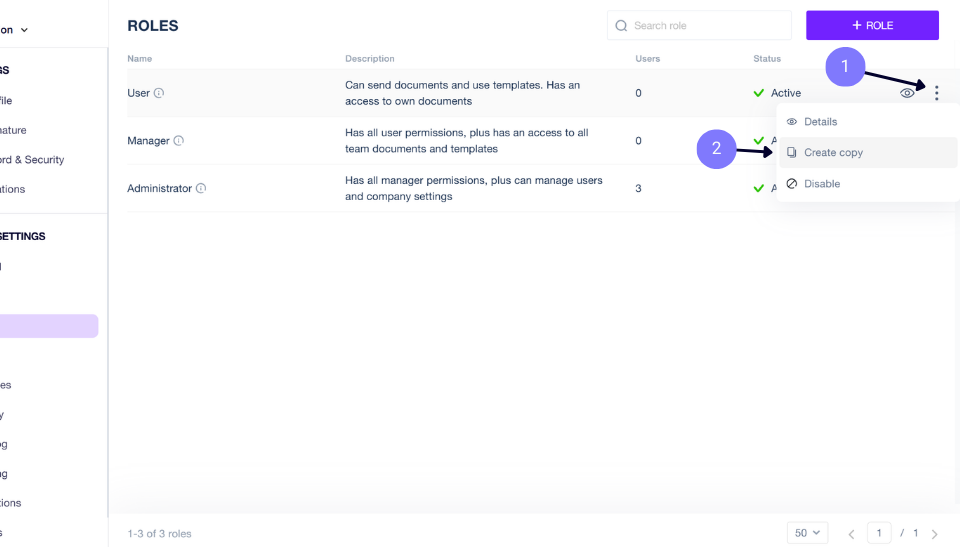Click the Status column header

click(x=767, y=59)
